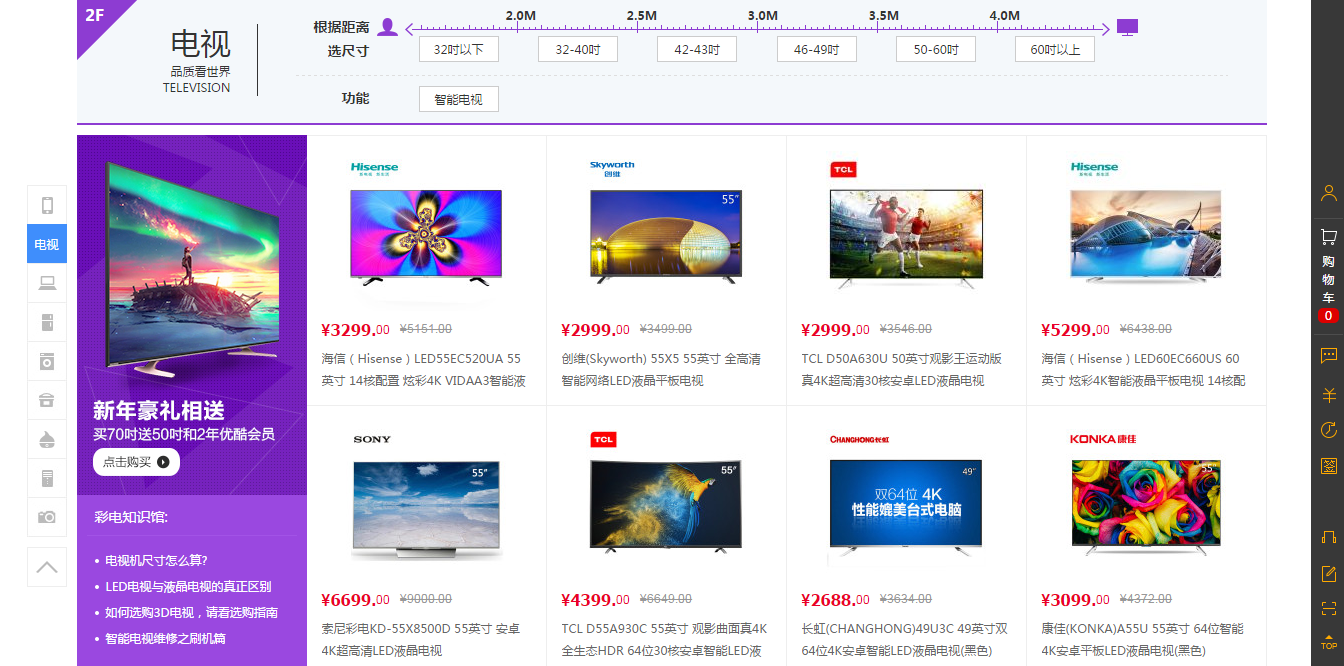Open the feedback edit icon in right sidebar
This screenshot has height=666, width=1344.
click(1328, 573)
